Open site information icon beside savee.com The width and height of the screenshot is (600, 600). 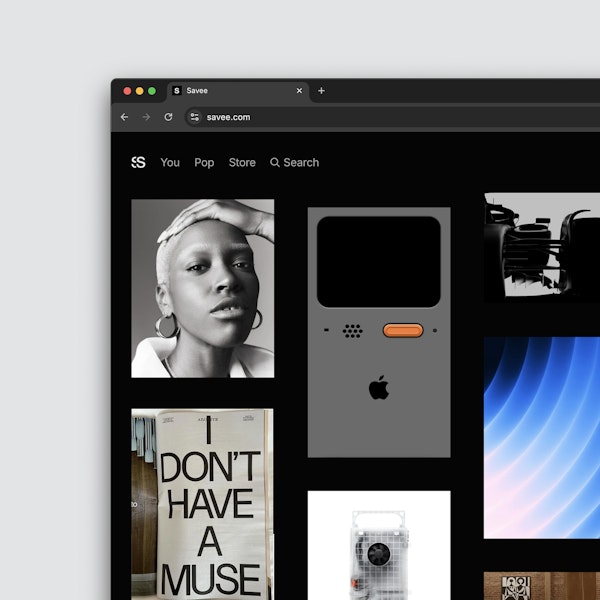pos(194,117)
